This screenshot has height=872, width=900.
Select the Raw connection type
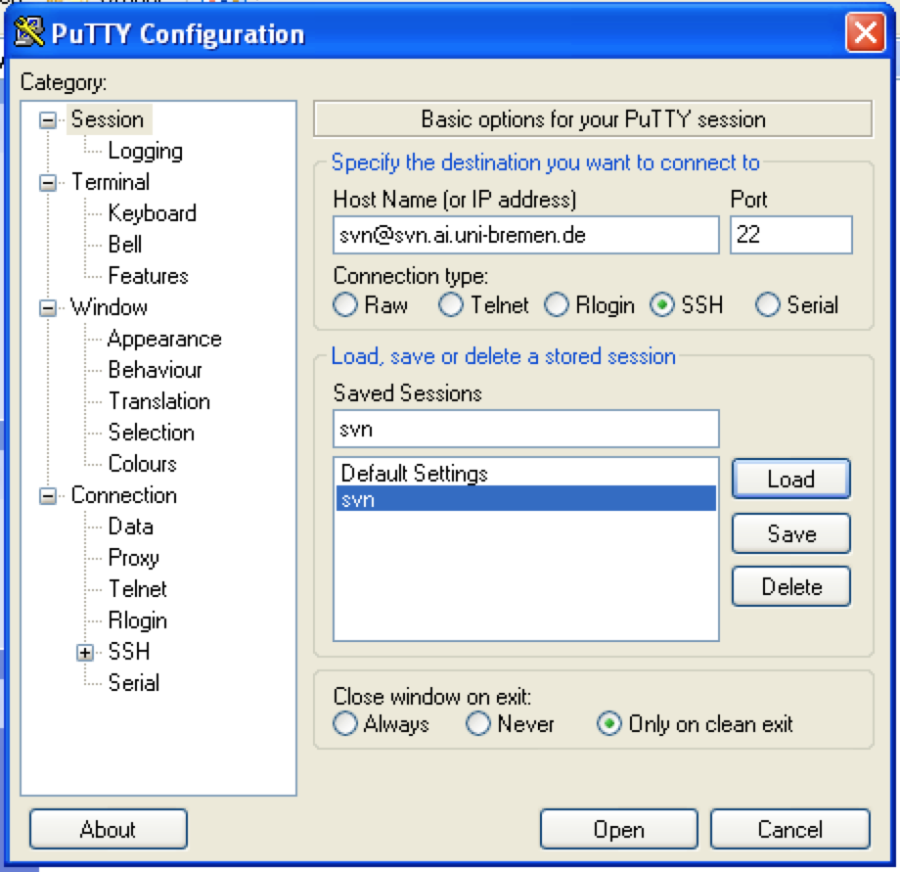pyautogui.click(x=345, y=305)
